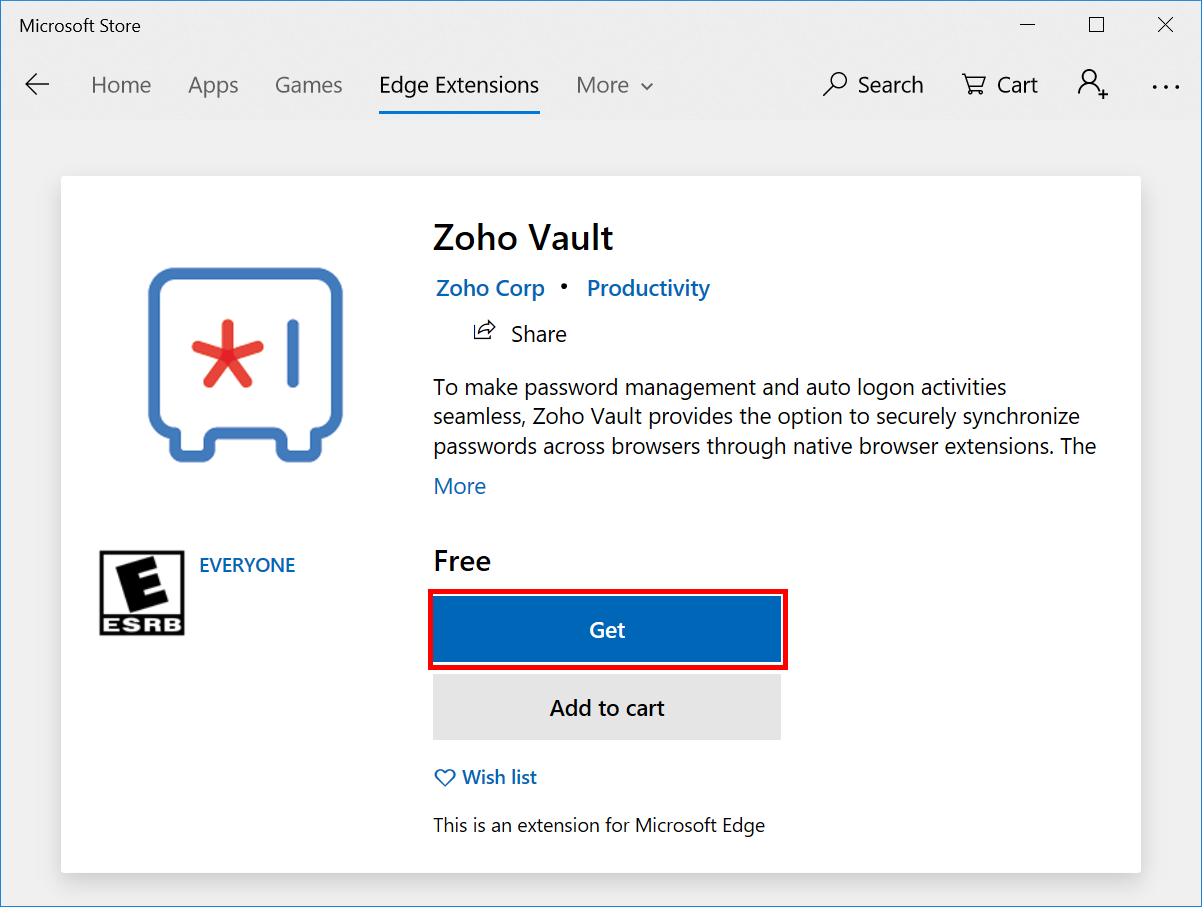Open the Productivity category link
Viewport: 1202px width, 907px height.
pos(648,288)
